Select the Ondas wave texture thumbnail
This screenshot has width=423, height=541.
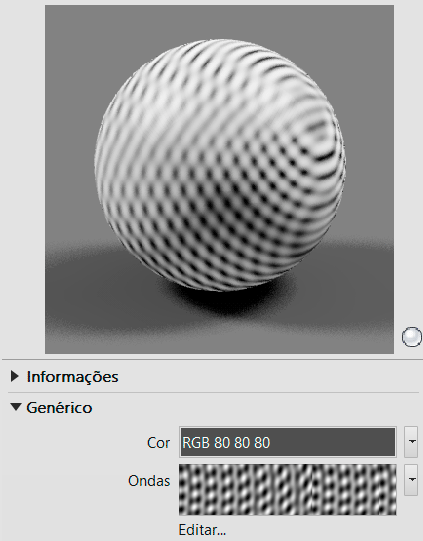click(x=288, y=490)
